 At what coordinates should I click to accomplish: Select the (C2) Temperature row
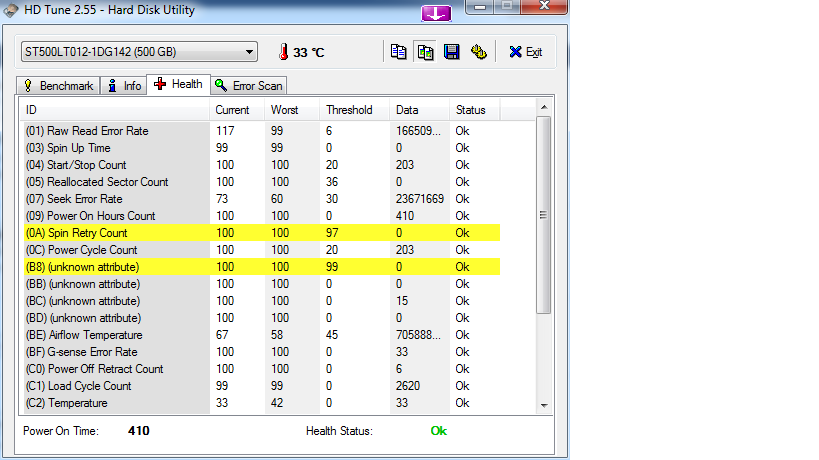[260, 403]
